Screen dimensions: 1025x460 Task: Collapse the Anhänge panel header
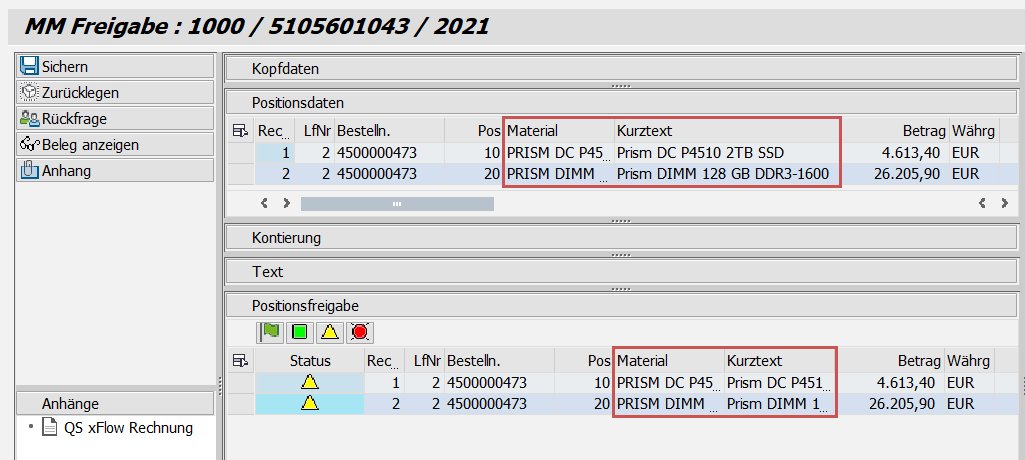pyautogui.click(x=115, y=404)
